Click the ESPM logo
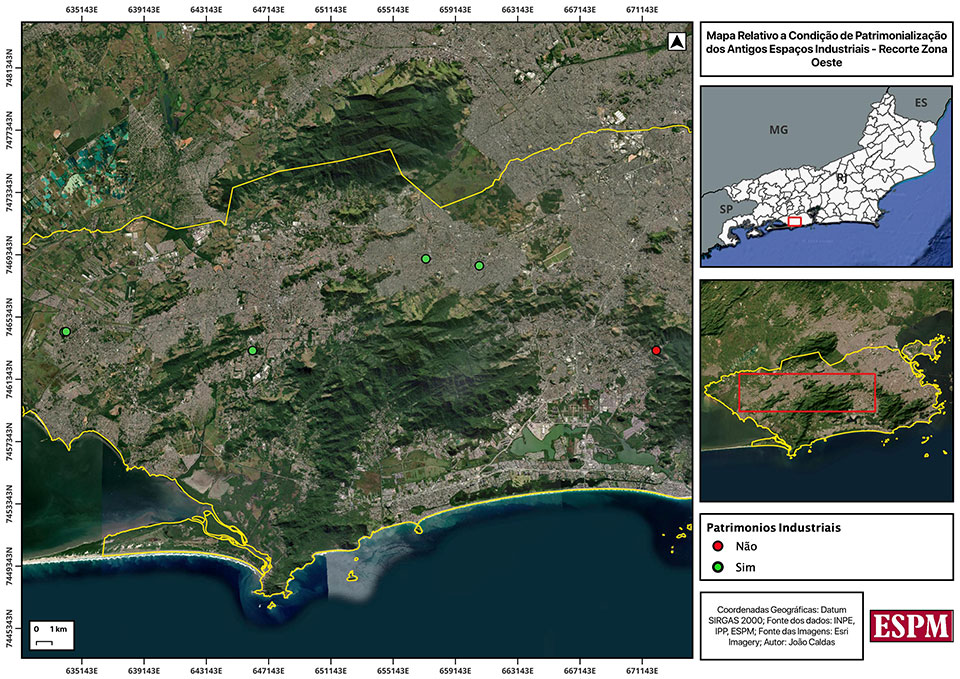960x679 pixels. (x=910, y=626)
